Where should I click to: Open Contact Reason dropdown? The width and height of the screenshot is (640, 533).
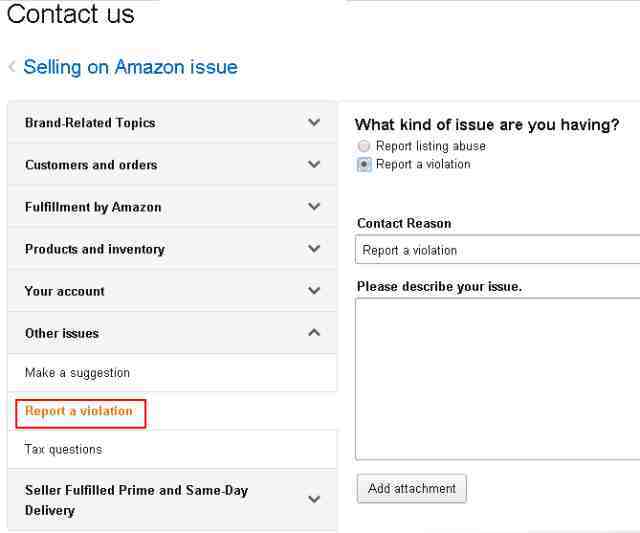pos(497,250)
